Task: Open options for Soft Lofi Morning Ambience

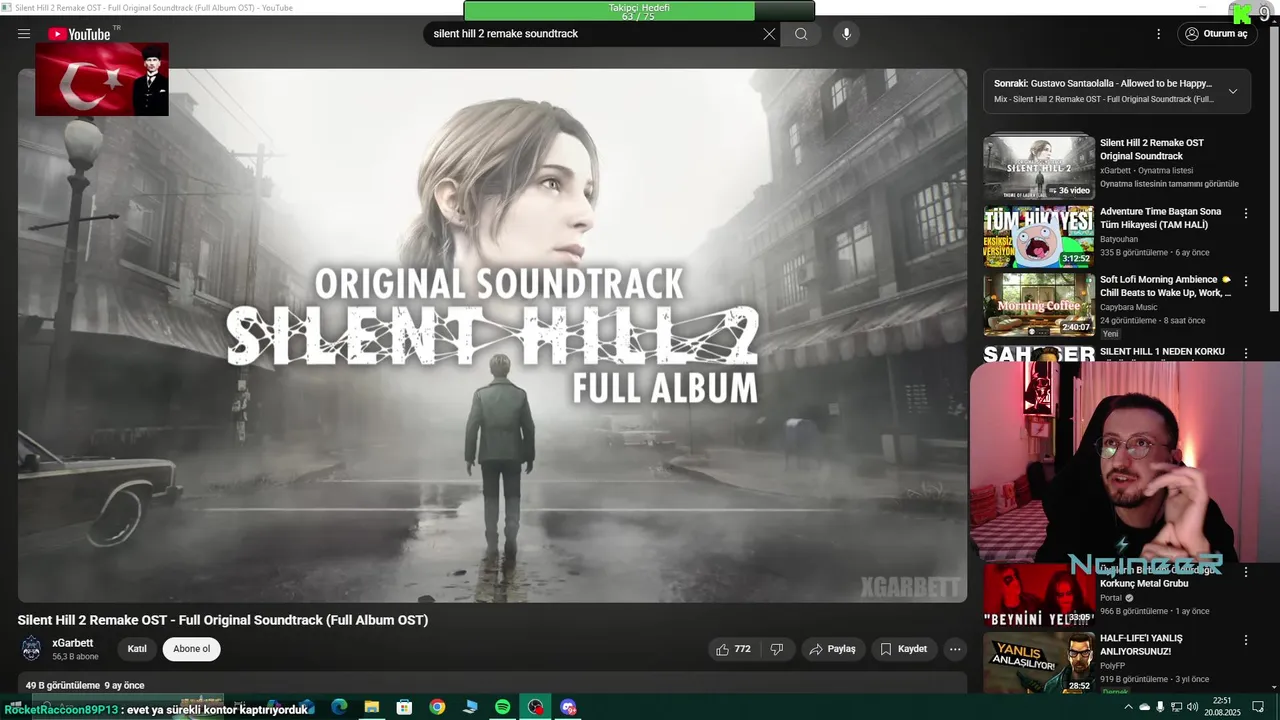Action: pos(1246,282)
